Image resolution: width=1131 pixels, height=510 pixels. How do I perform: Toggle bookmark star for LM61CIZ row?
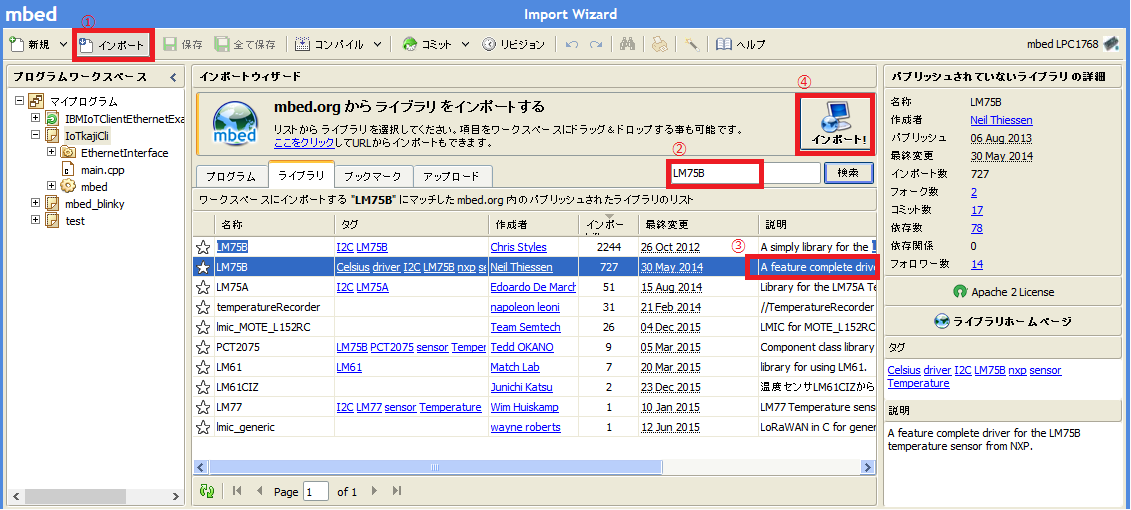click(x=203, y=387)
